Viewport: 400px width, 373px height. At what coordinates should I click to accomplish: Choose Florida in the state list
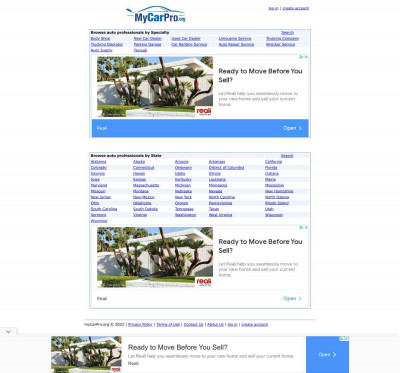[x=271, y=168]
